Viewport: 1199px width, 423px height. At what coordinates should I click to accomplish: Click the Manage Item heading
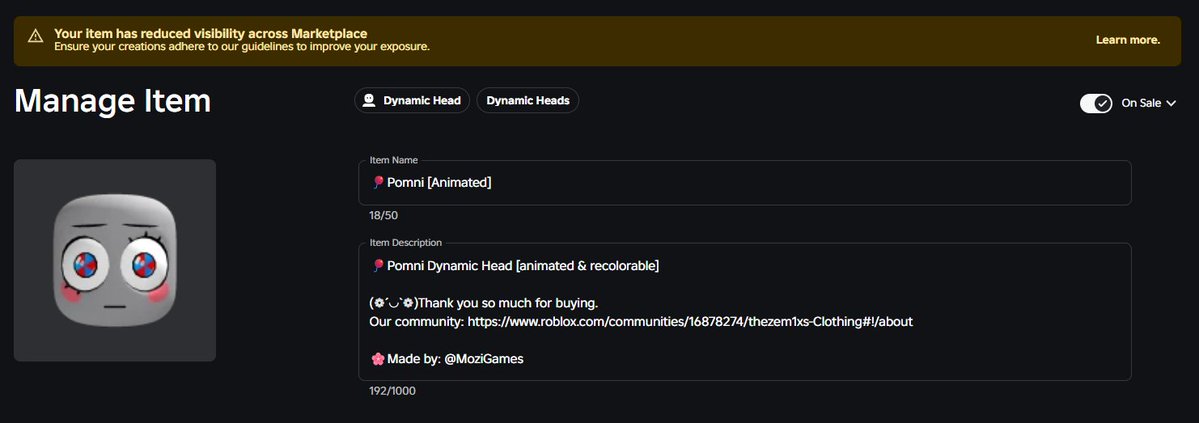click(112, 101)
